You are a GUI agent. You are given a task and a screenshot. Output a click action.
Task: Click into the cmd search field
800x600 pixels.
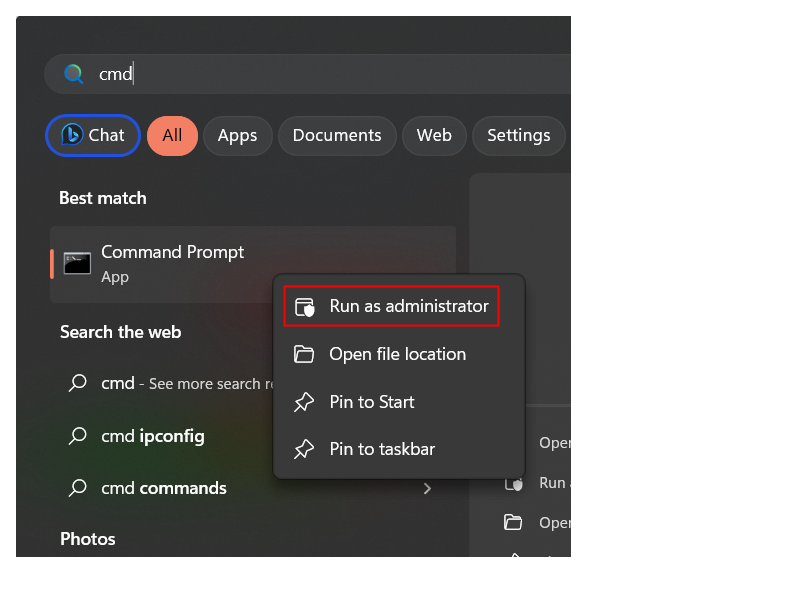pyautogui.click(x=308, y=74)
